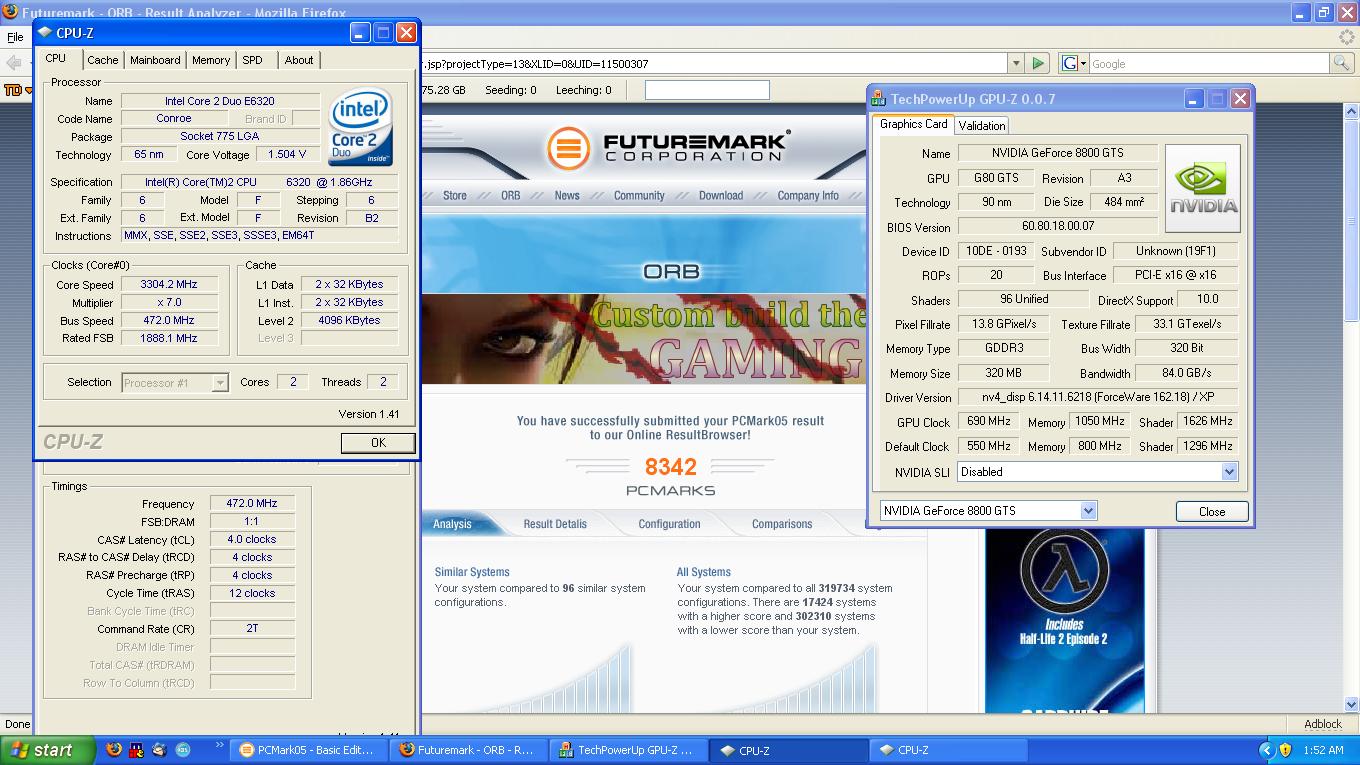Screen dimensions: 1360x765
Task: Click the Firefox URL address field
Action: click(713, 63)
